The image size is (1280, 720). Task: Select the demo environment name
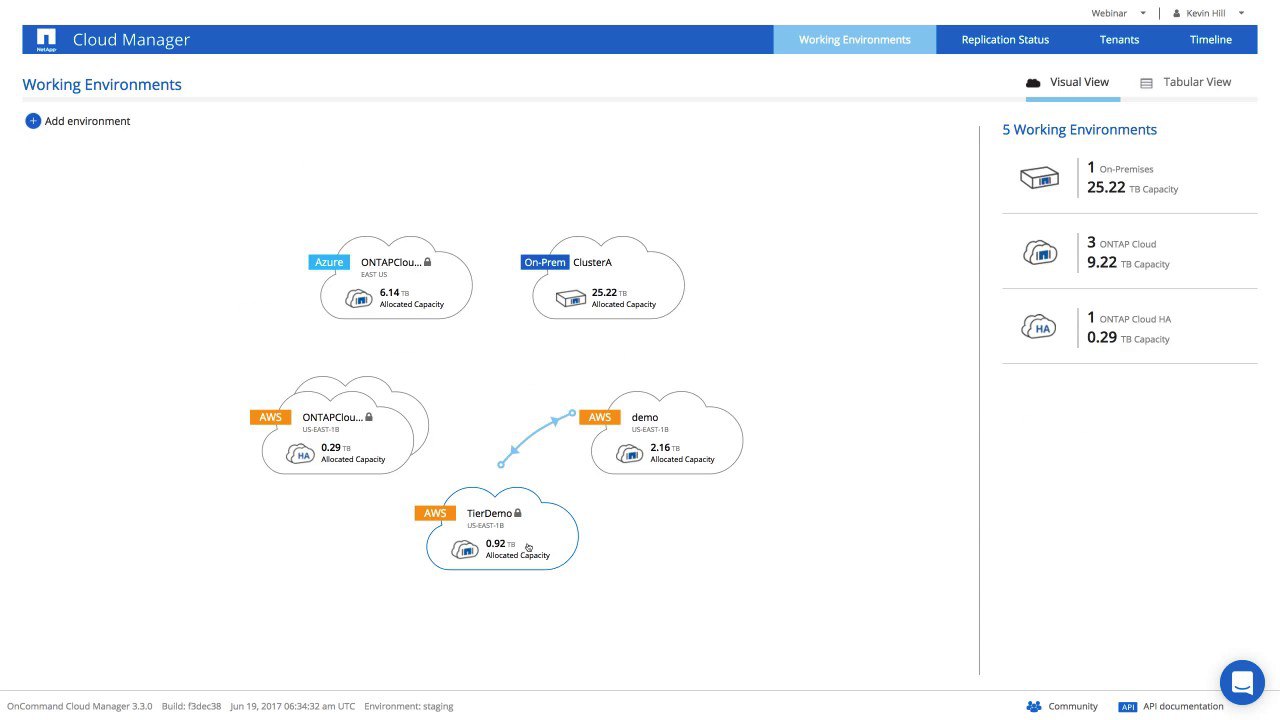(x=645, y=417)
